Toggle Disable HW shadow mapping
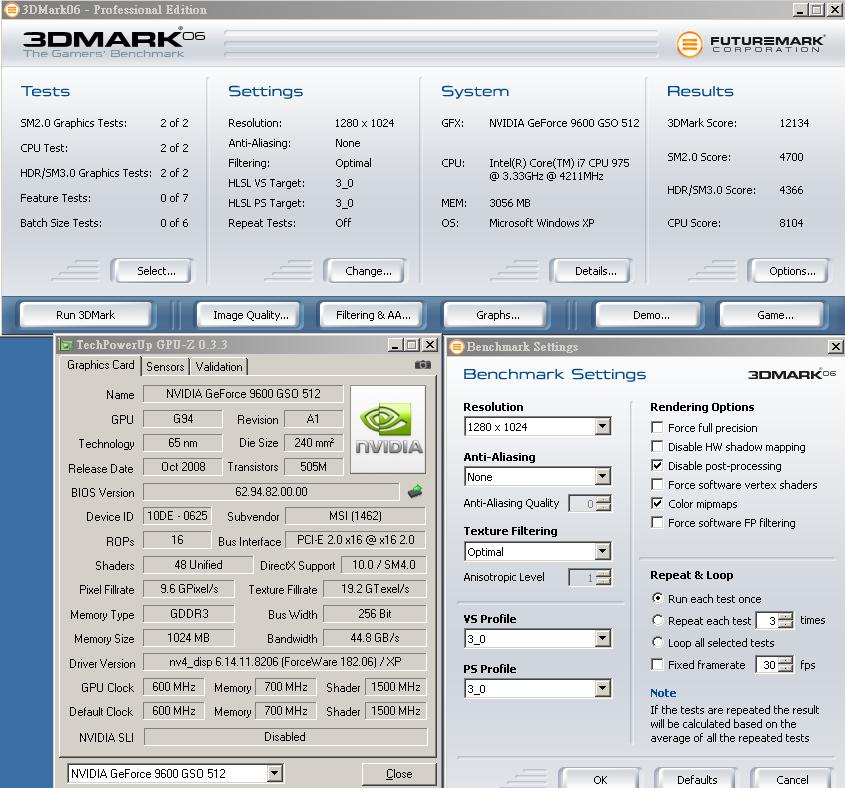This screenshot has height=788, width=845. pyautogui.click(x=657, y=446)
